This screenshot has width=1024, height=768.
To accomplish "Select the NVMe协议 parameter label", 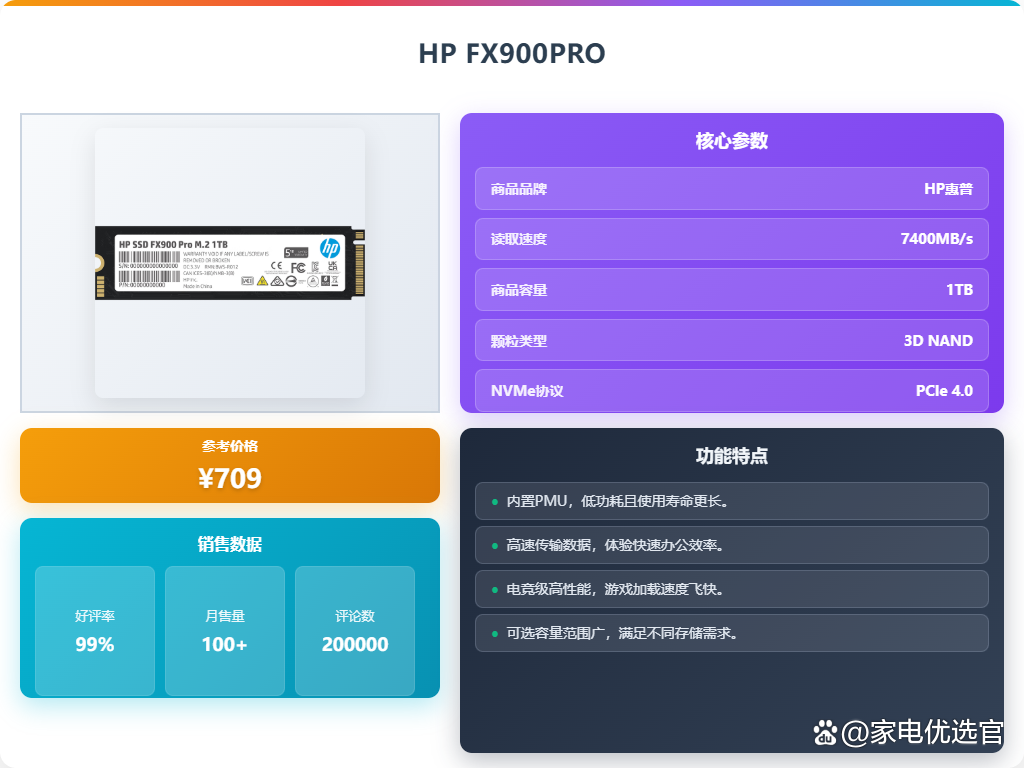I will tap(527, 391).
